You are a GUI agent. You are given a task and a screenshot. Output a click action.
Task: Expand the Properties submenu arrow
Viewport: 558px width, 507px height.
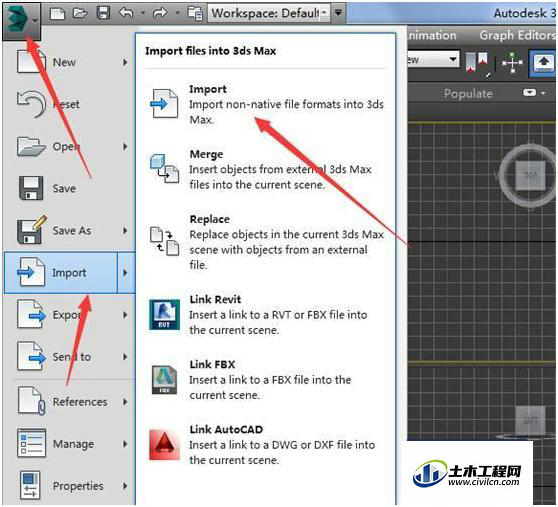[125, 486]
